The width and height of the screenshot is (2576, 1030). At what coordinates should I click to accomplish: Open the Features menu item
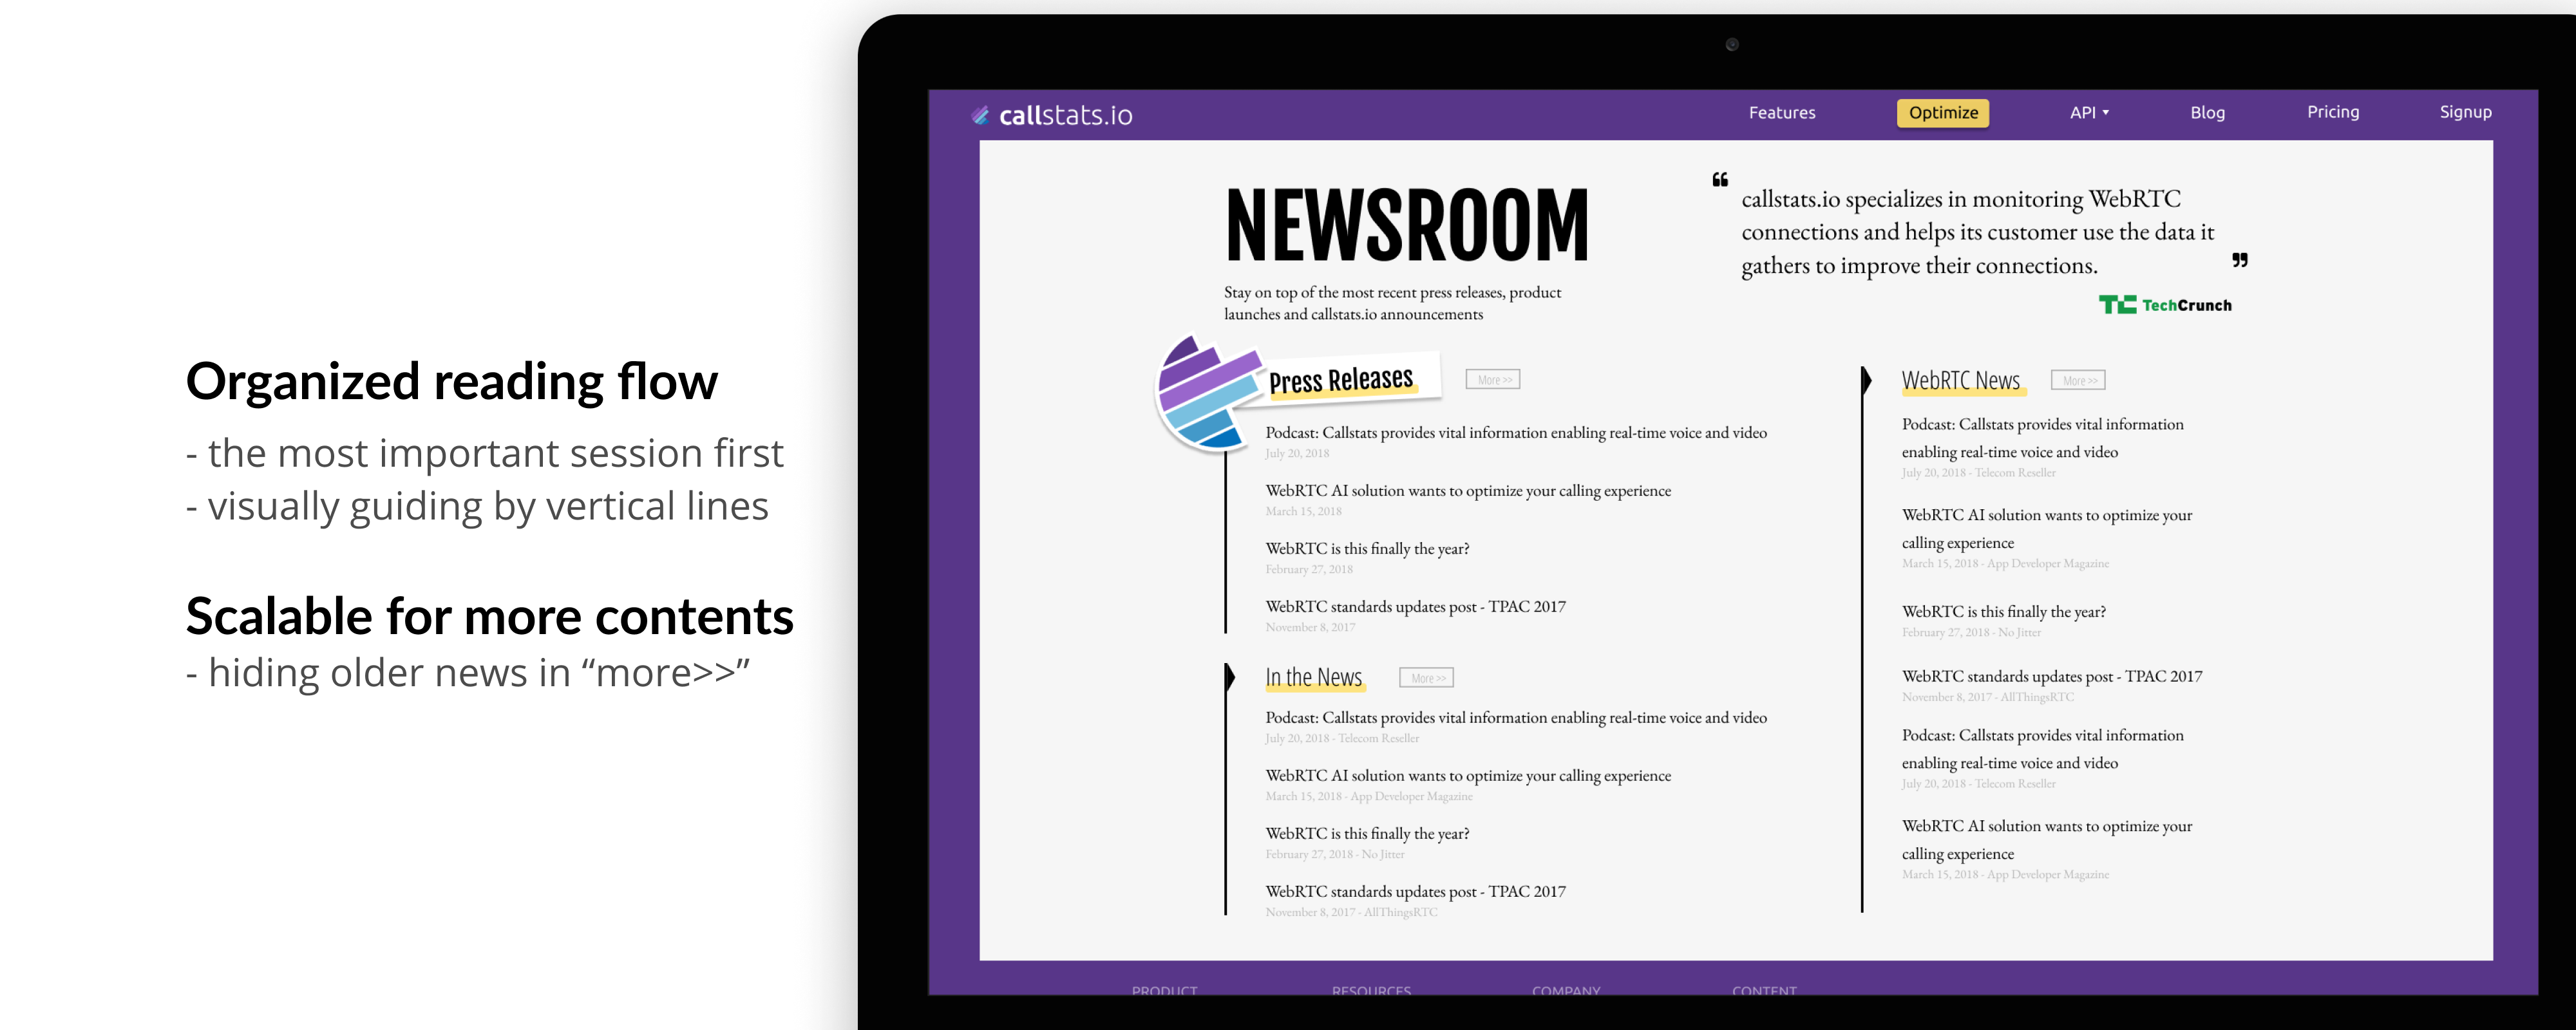click(x=1781, y=113)
